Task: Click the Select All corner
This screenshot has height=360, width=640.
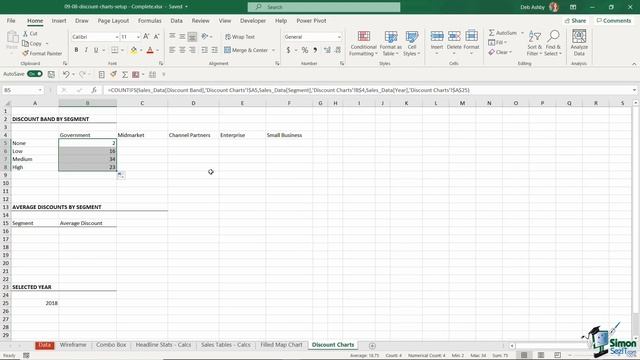Action: point(6,103)
